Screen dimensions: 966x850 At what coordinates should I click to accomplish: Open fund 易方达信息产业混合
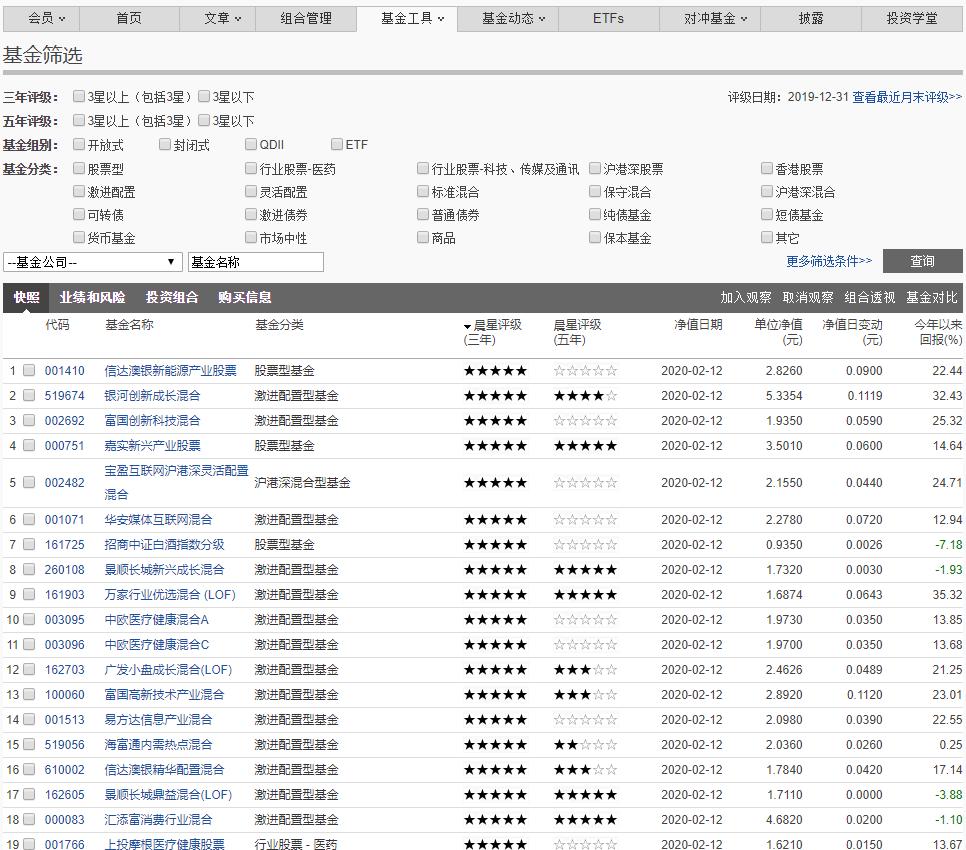158,719
